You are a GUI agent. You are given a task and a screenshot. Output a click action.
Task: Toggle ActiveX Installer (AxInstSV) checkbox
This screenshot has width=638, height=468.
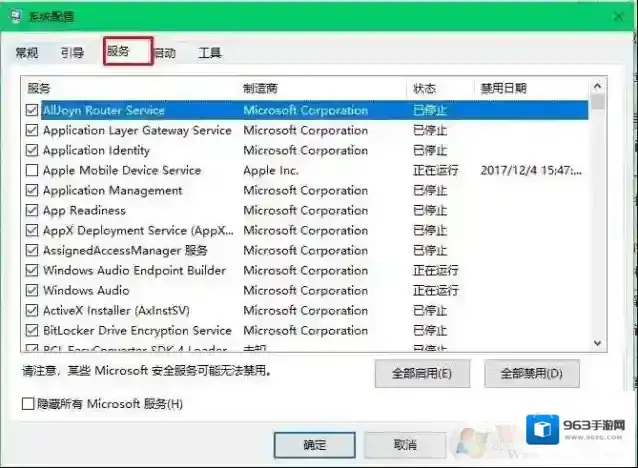coord(32,311)
